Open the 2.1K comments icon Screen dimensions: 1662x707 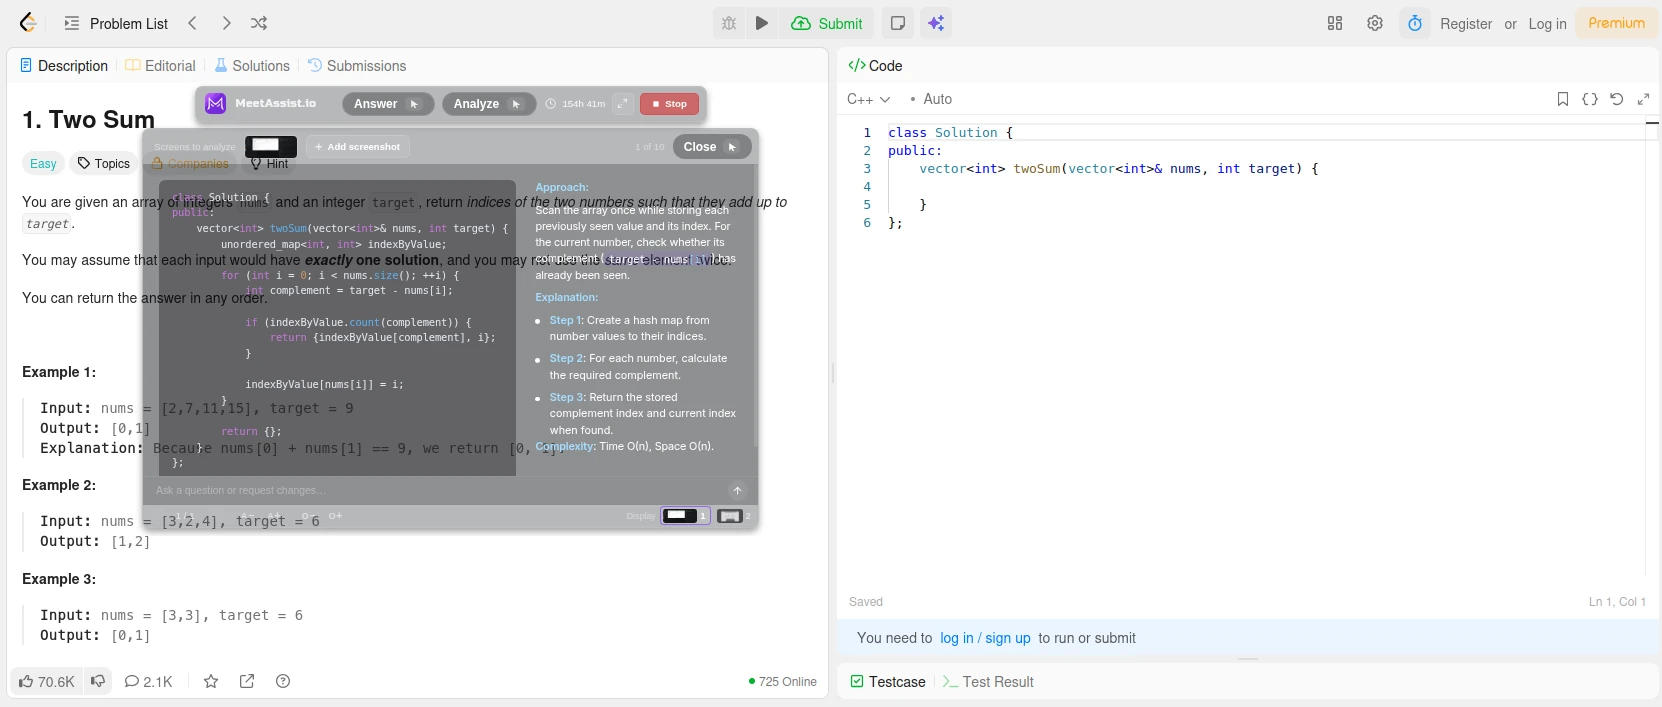(x=148, y=682)
